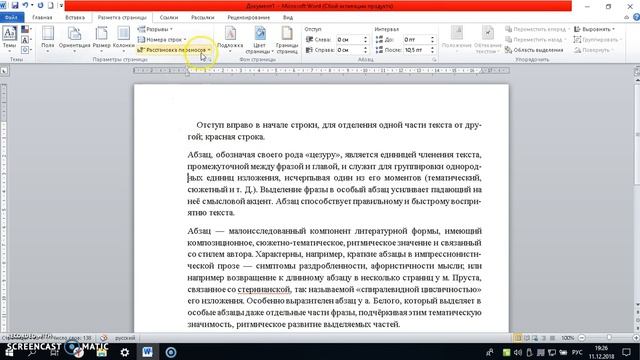Click Save in the quick access toolbar
Viewport: 640px width, 360px height.
[15, 6]
